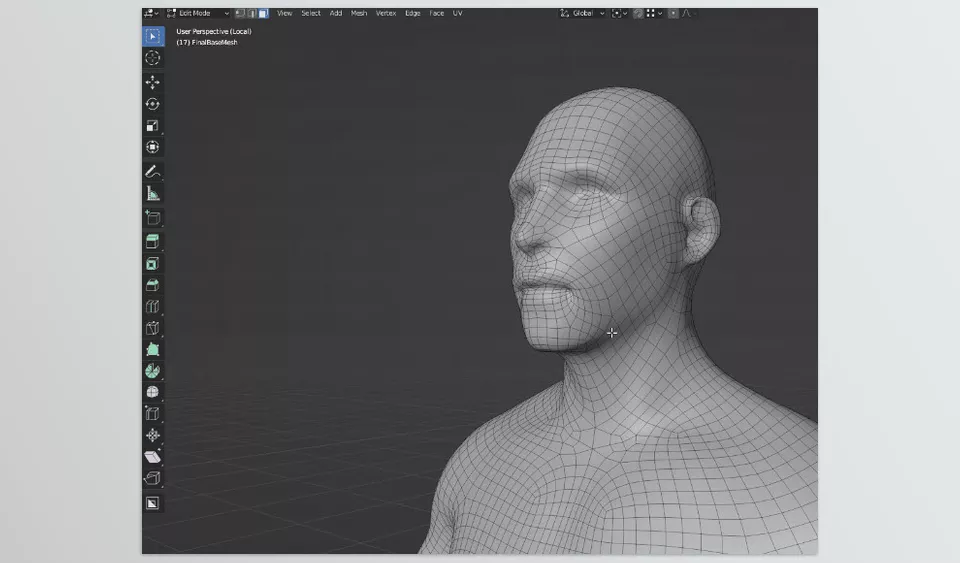
Task: Open the Mesh menu
Action: point(359,13)
